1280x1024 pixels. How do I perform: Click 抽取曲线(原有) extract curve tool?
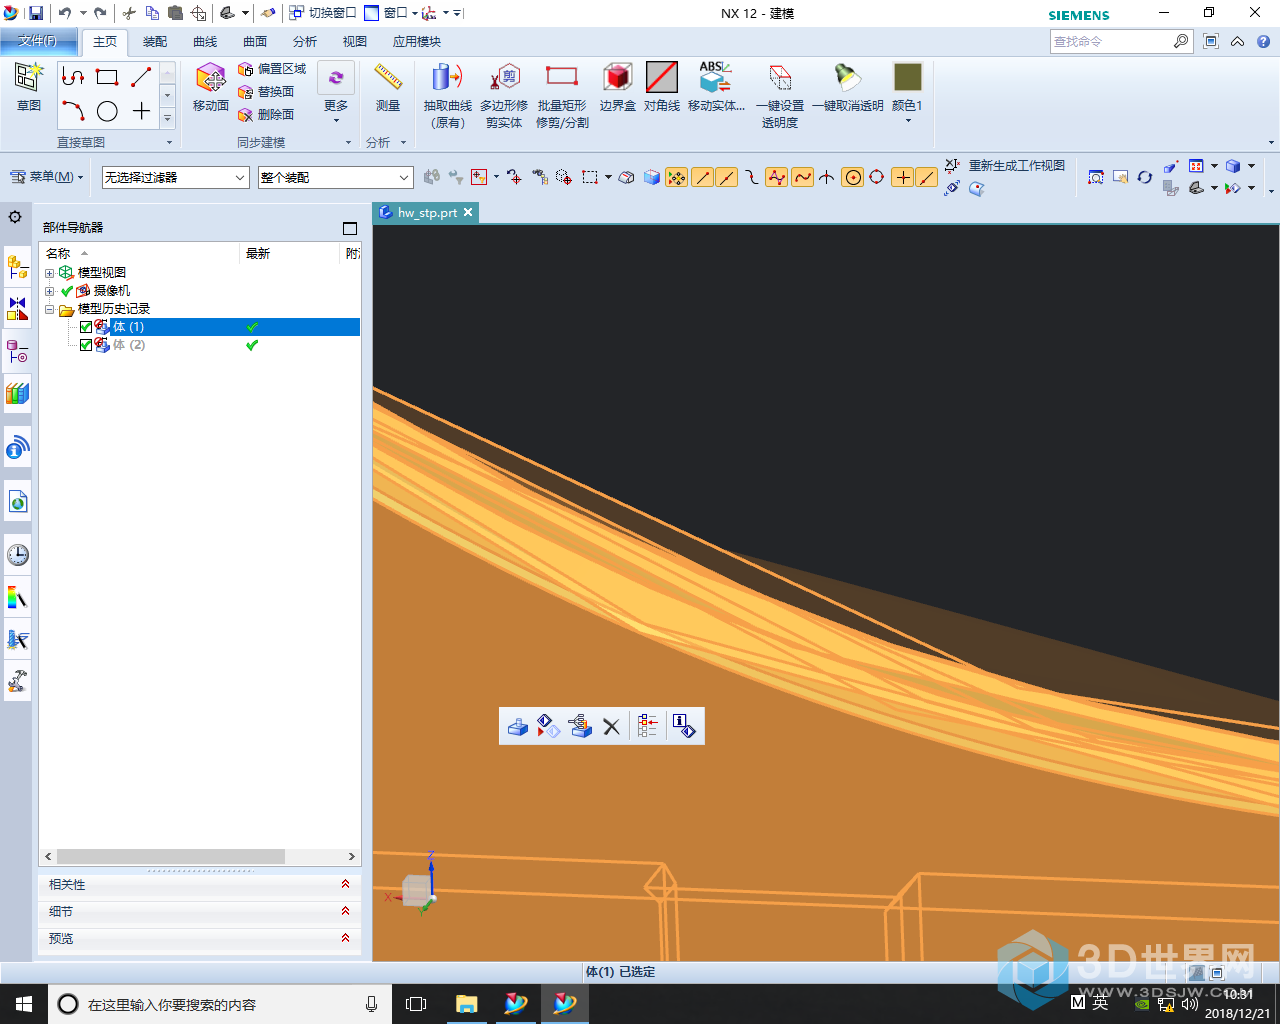point(447,96)
